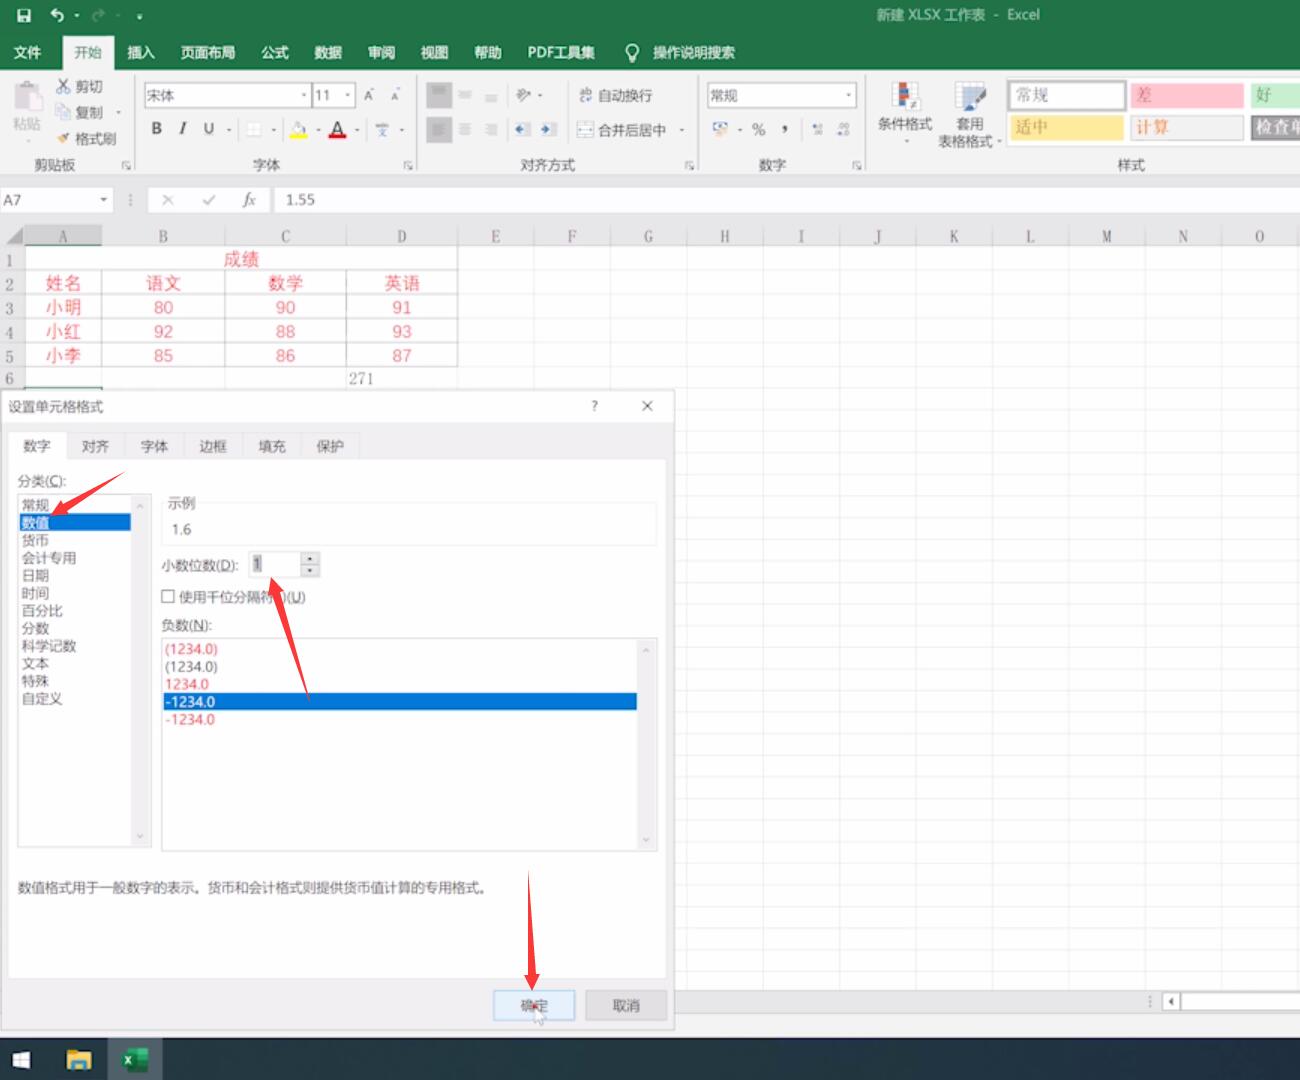Open Conditional Formatting (条件格式)
The image size is (1300, 1080).
point(905,114)
